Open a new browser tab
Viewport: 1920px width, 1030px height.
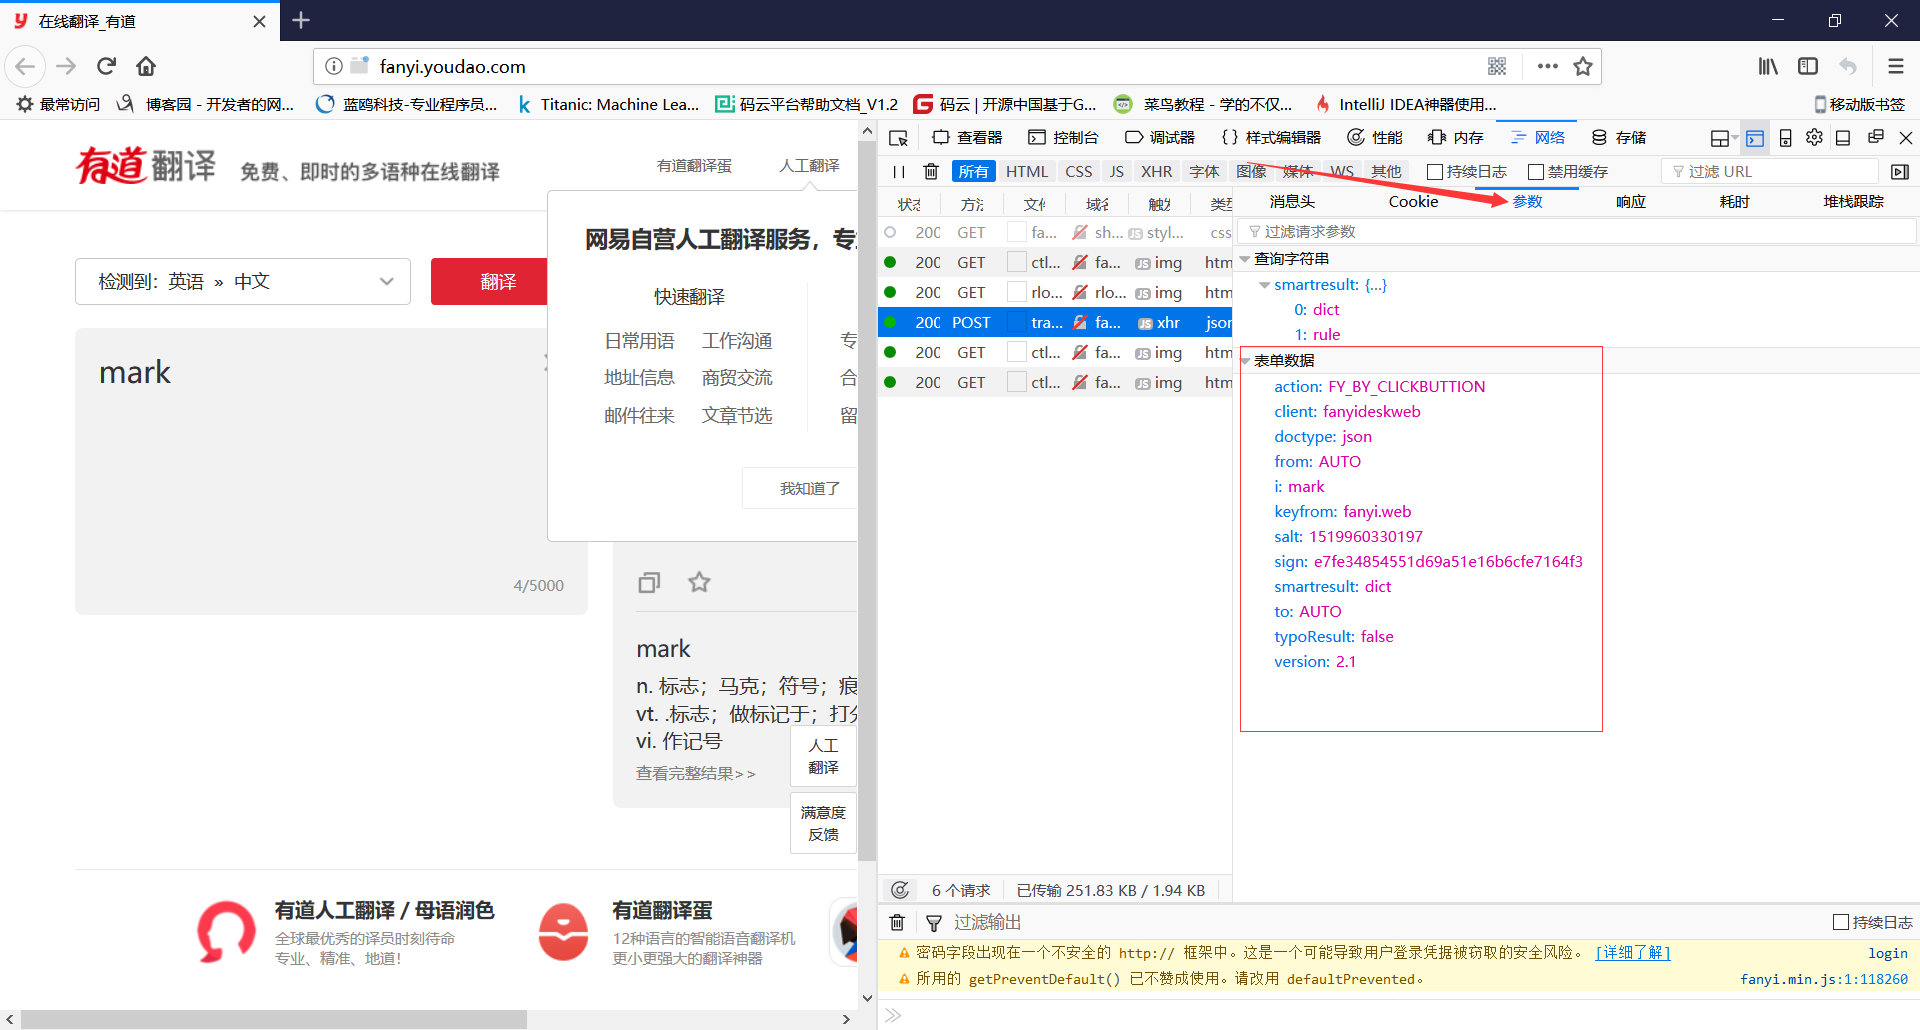(301, 20)
